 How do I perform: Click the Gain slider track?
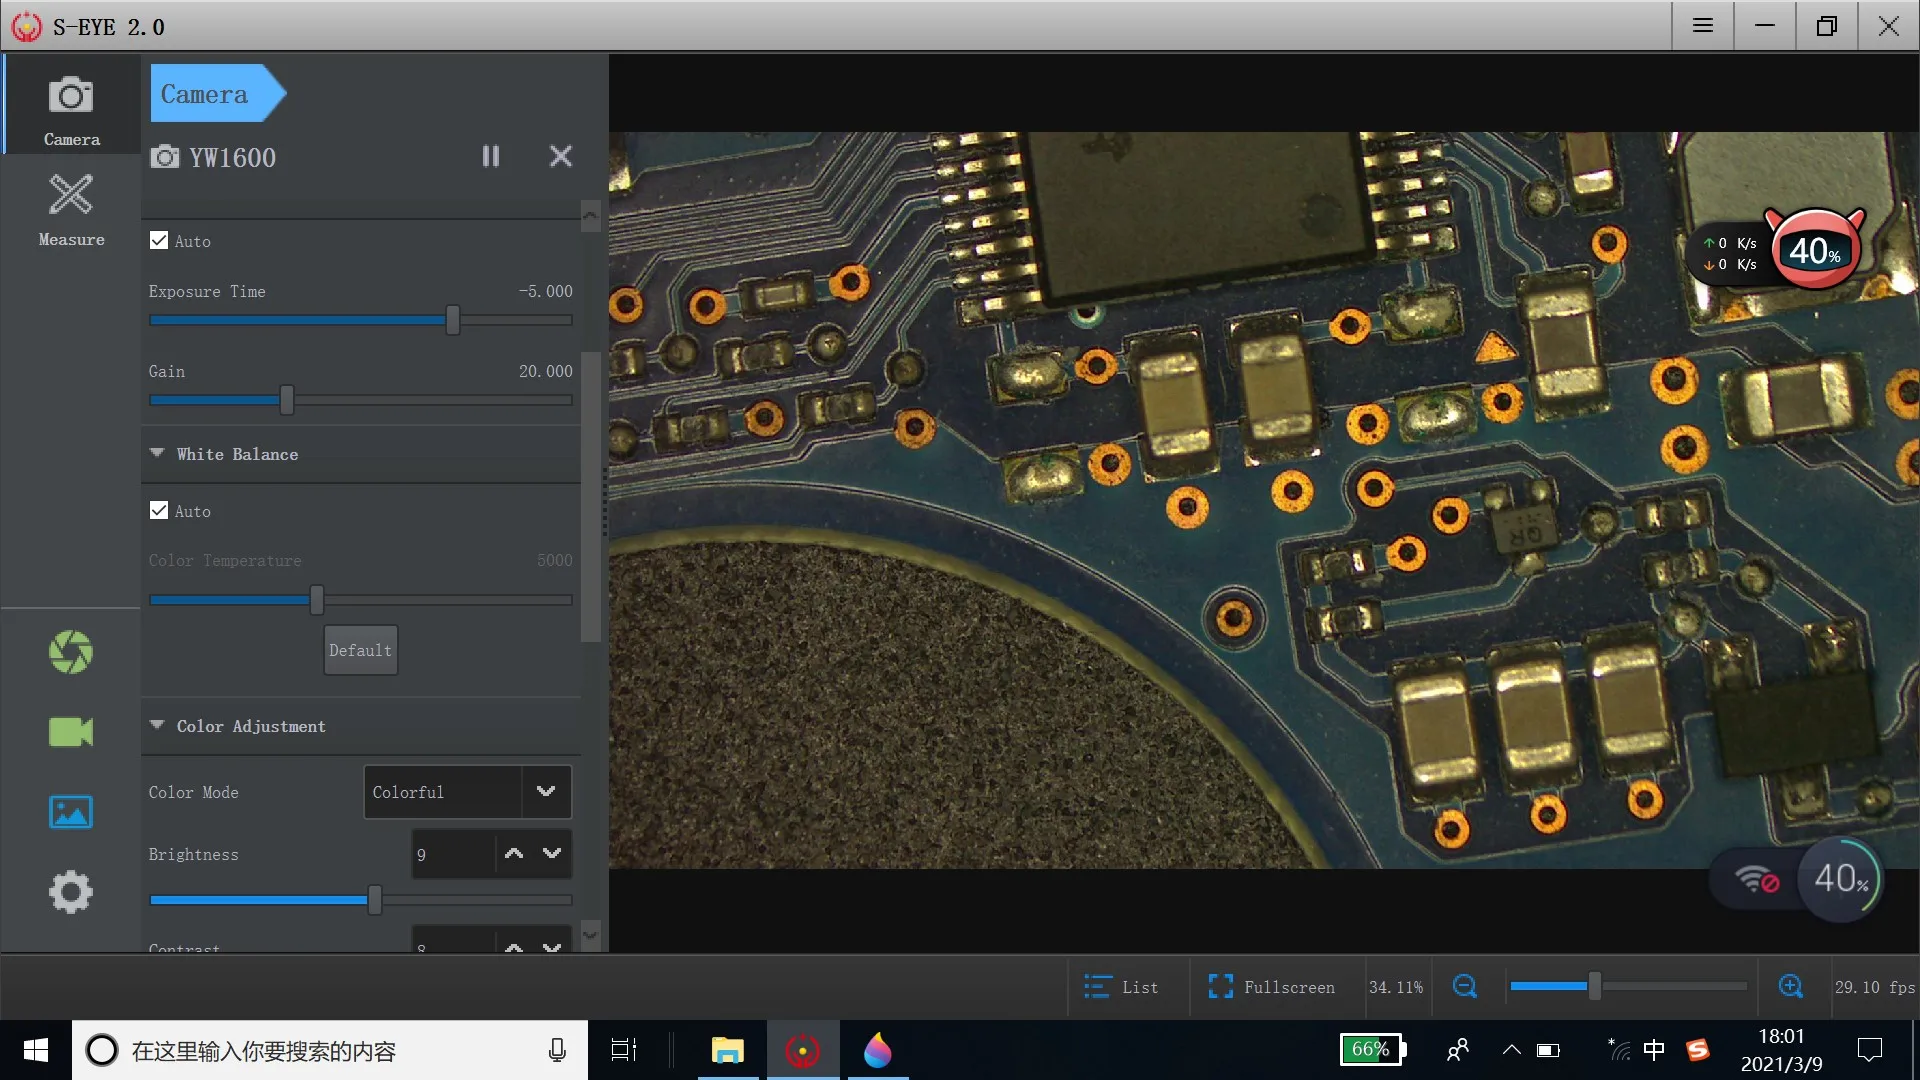click(430, 400)
